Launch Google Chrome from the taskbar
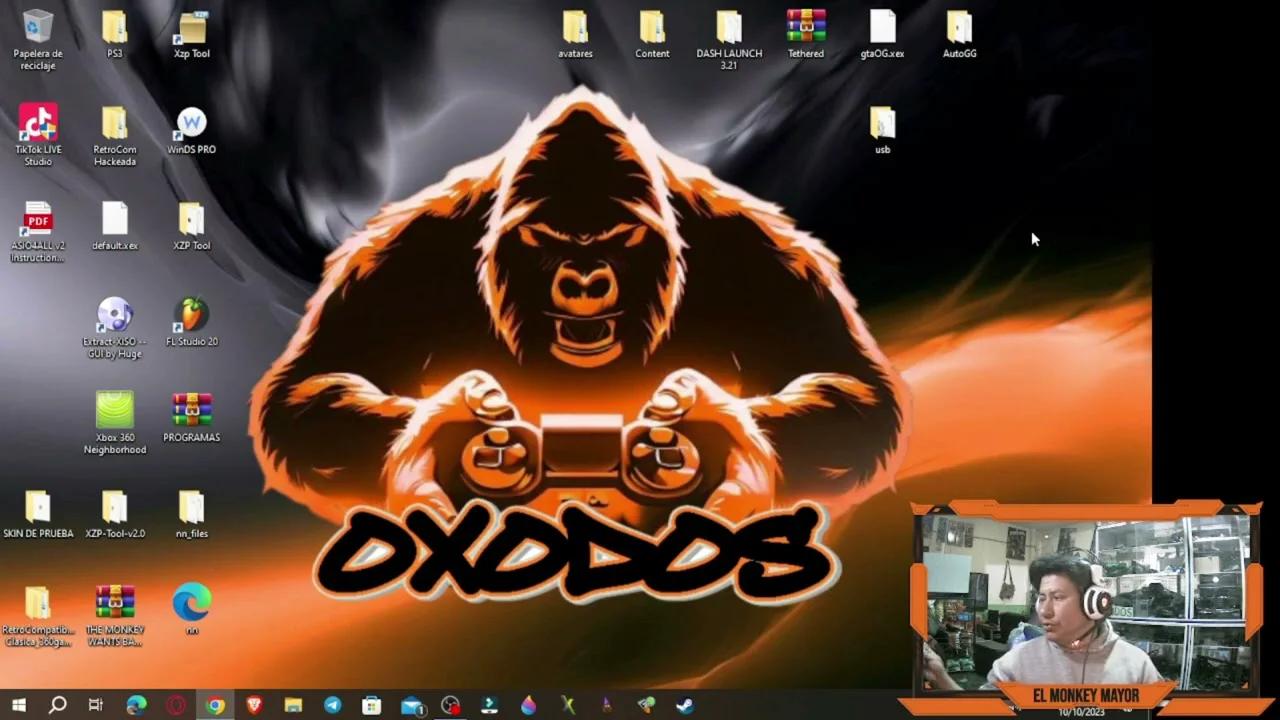 215,705
